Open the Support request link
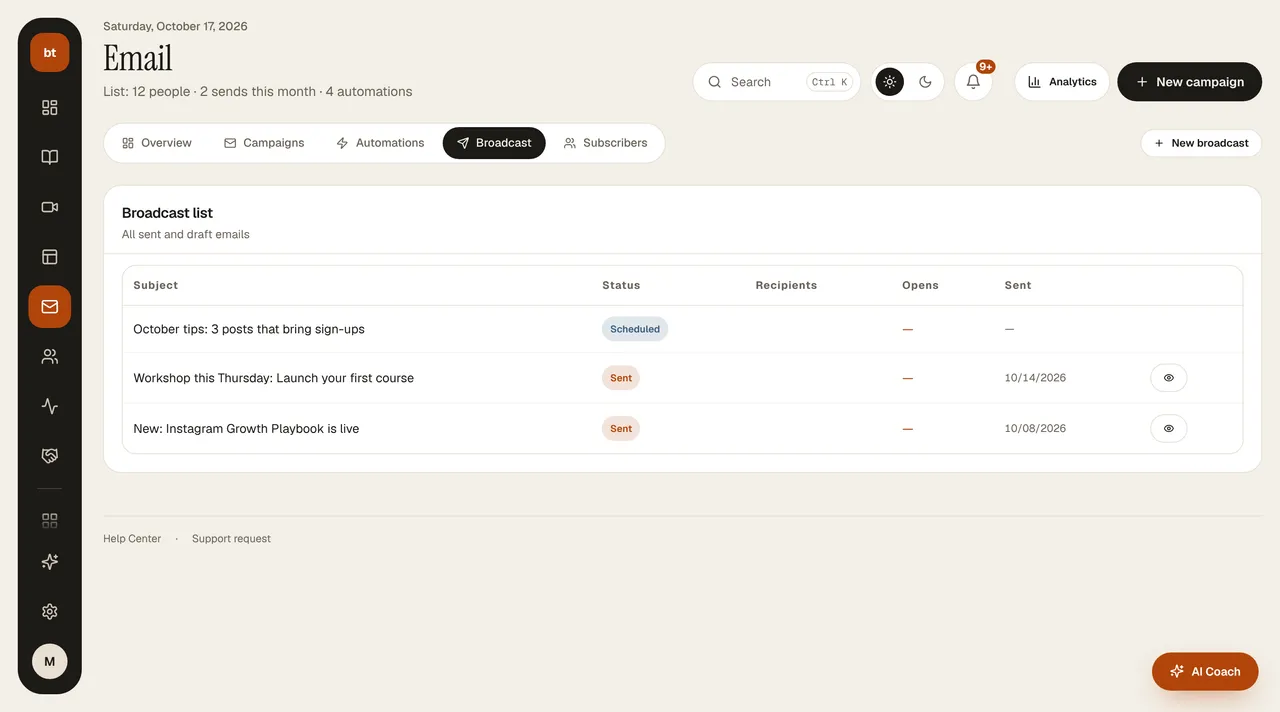Viewport: 1280px width, 712px height. click(x=231, y=539)
